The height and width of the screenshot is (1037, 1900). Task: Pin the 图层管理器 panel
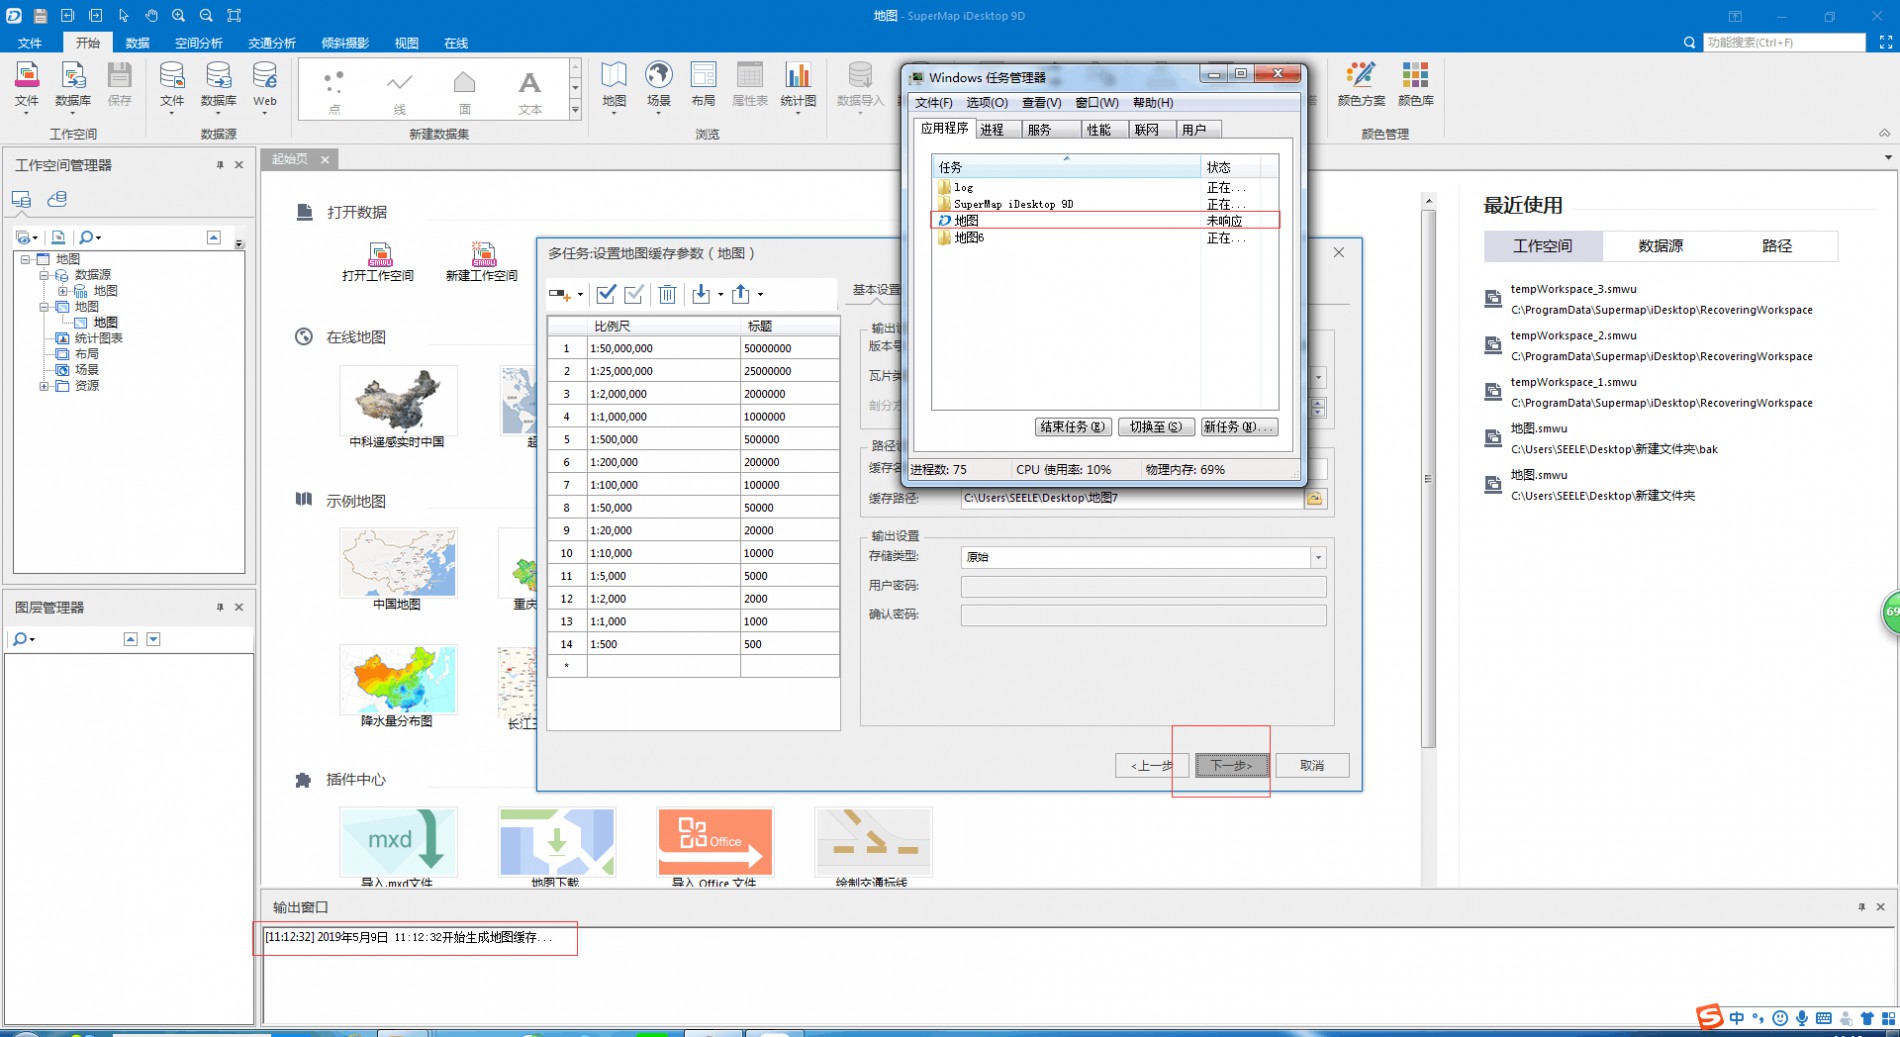pos(220,607)
